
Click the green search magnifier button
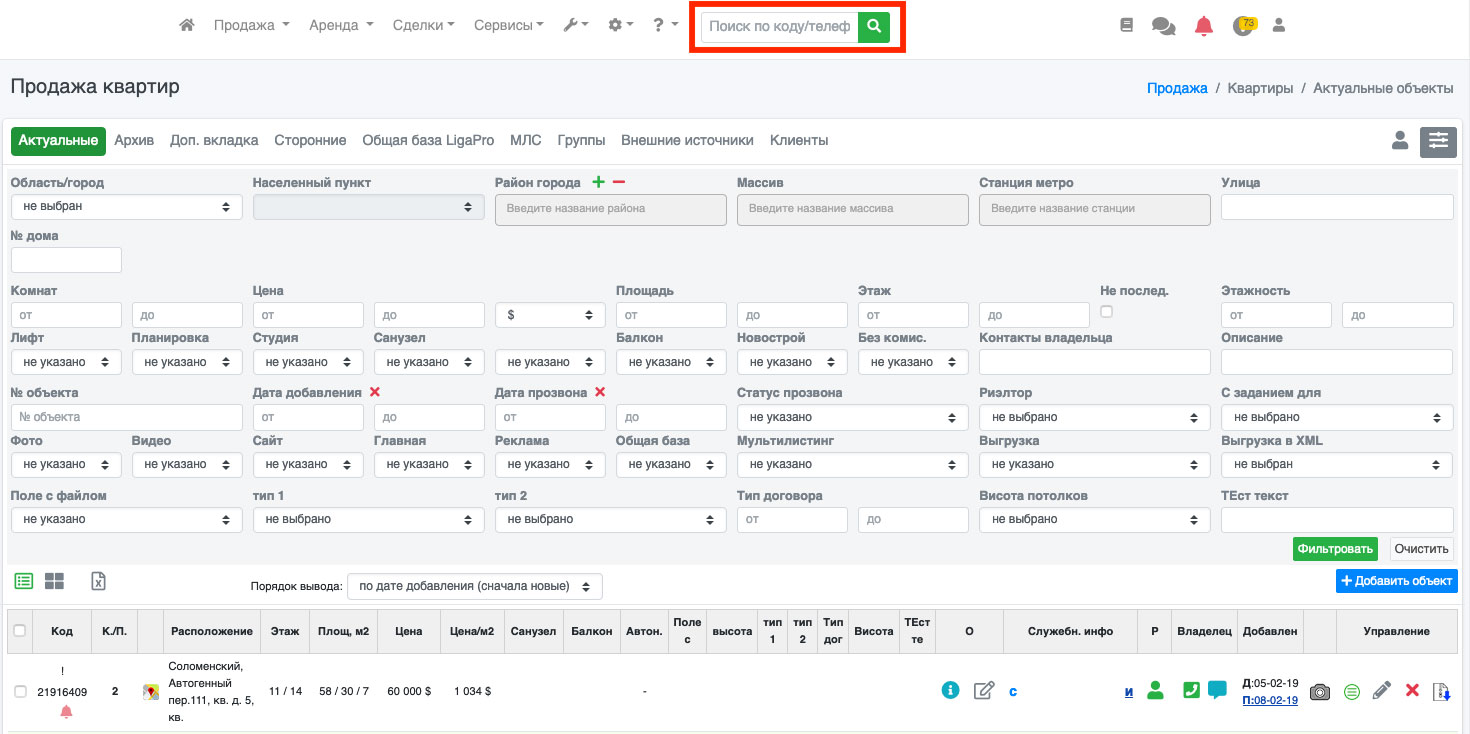coord(873,27)
